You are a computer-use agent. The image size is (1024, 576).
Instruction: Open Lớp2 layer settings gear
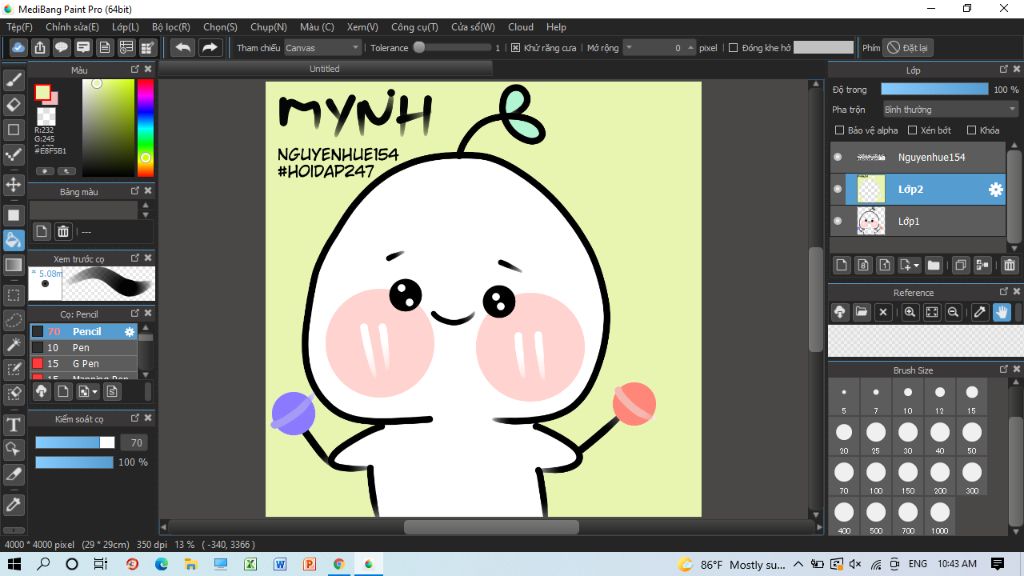[995, 189]
